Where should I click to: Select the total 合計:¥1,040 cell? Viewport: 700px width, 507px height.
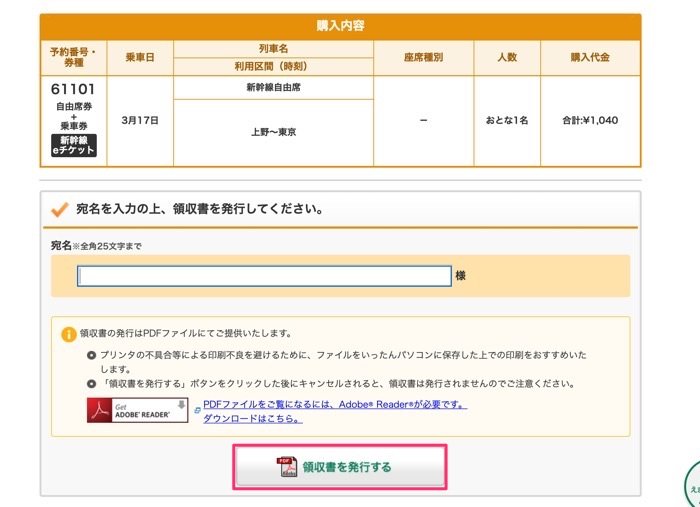point(590,121)
